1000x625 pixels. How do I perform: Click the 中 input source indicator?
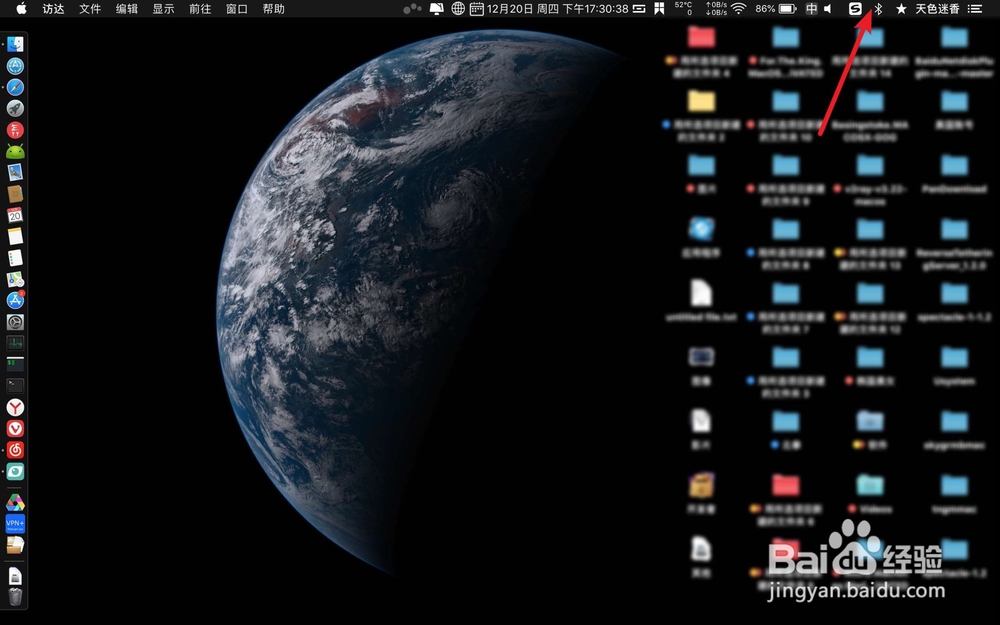tap(811, 9)
